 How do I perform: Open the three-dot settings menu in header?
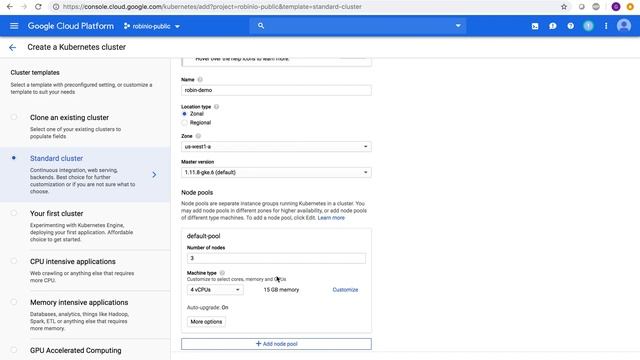point(606,26)
